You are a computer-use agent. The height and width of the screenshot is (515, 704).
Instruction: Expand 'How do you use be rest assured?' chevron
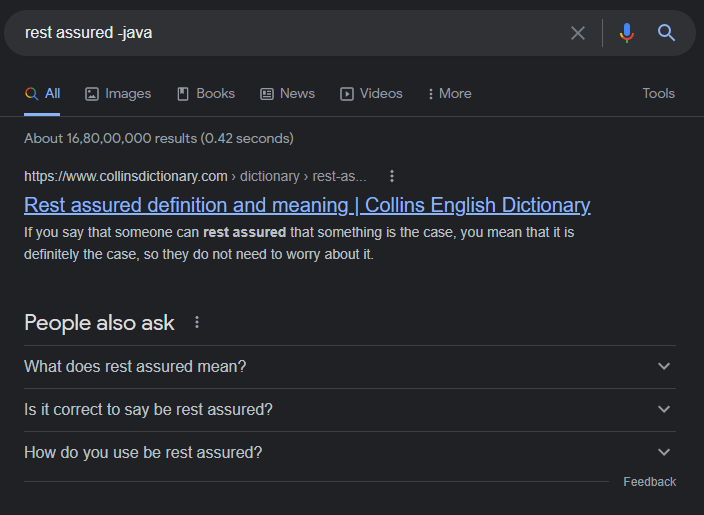(x=664, y=452)
